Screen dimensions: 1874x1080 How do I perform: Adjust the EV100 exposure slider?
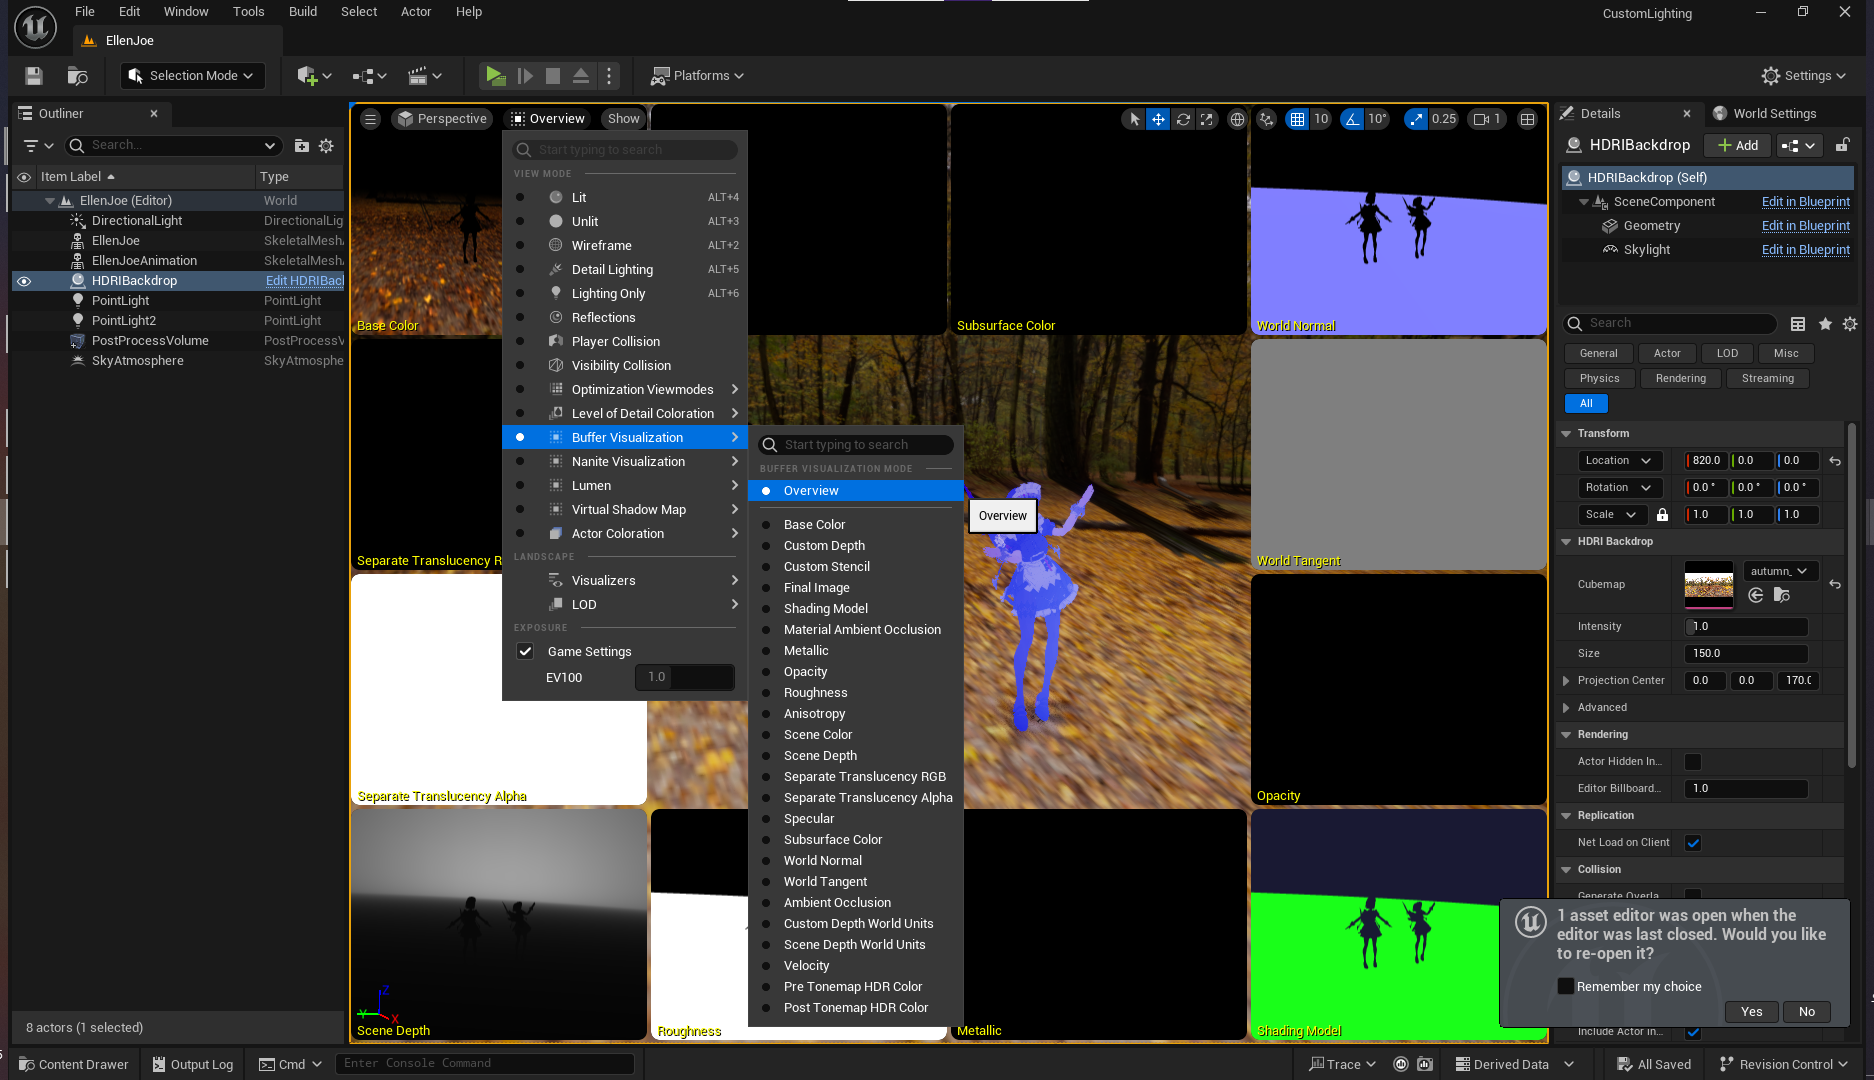pyautogui.click(x=685, y=677)
